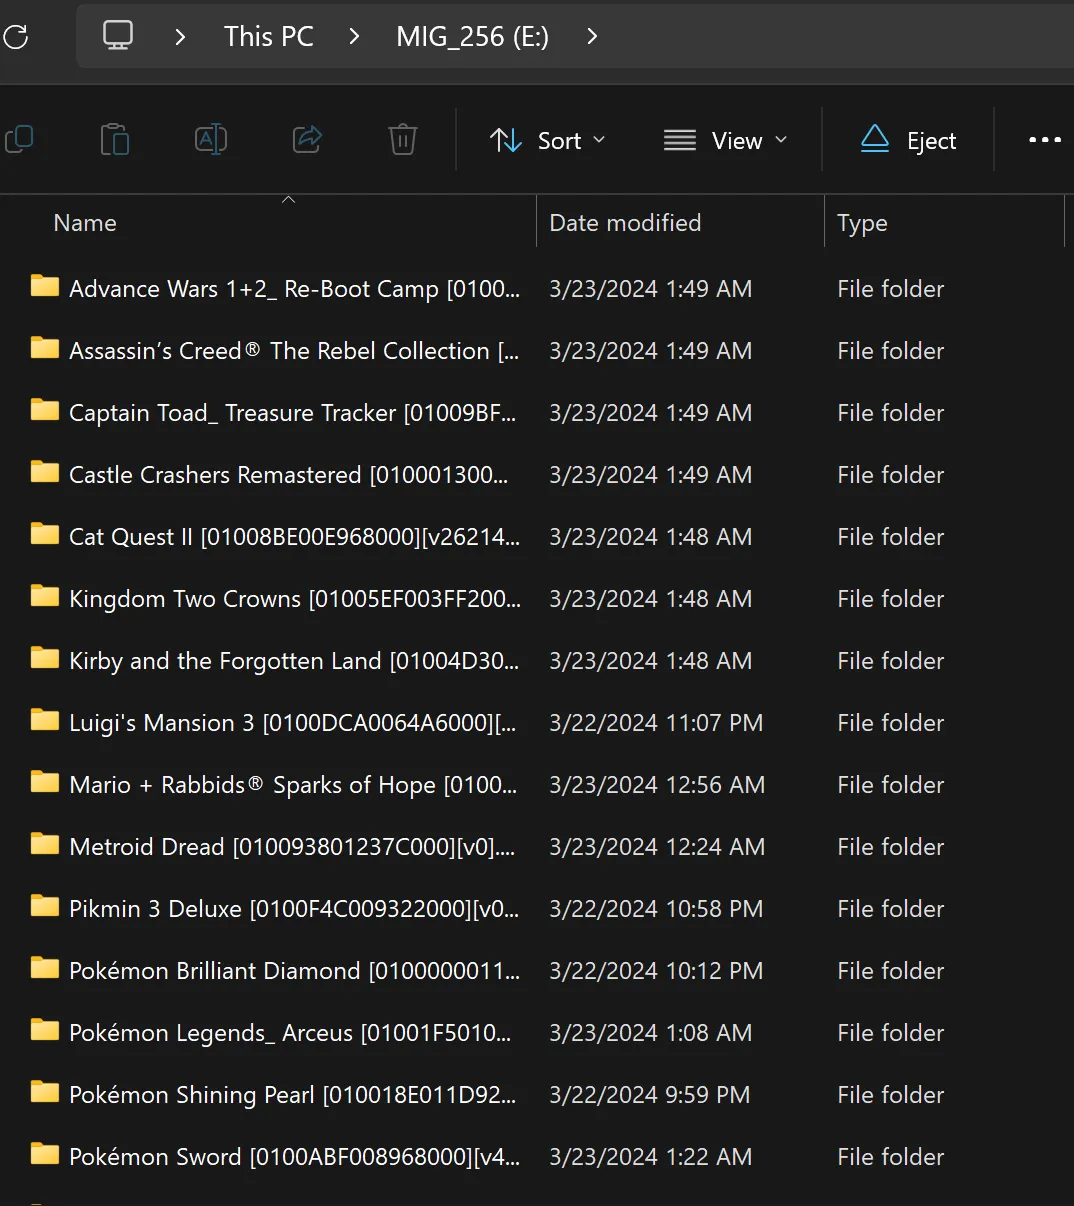Click the 3/23/2024 12:56 AM date cell

[657, 785]
